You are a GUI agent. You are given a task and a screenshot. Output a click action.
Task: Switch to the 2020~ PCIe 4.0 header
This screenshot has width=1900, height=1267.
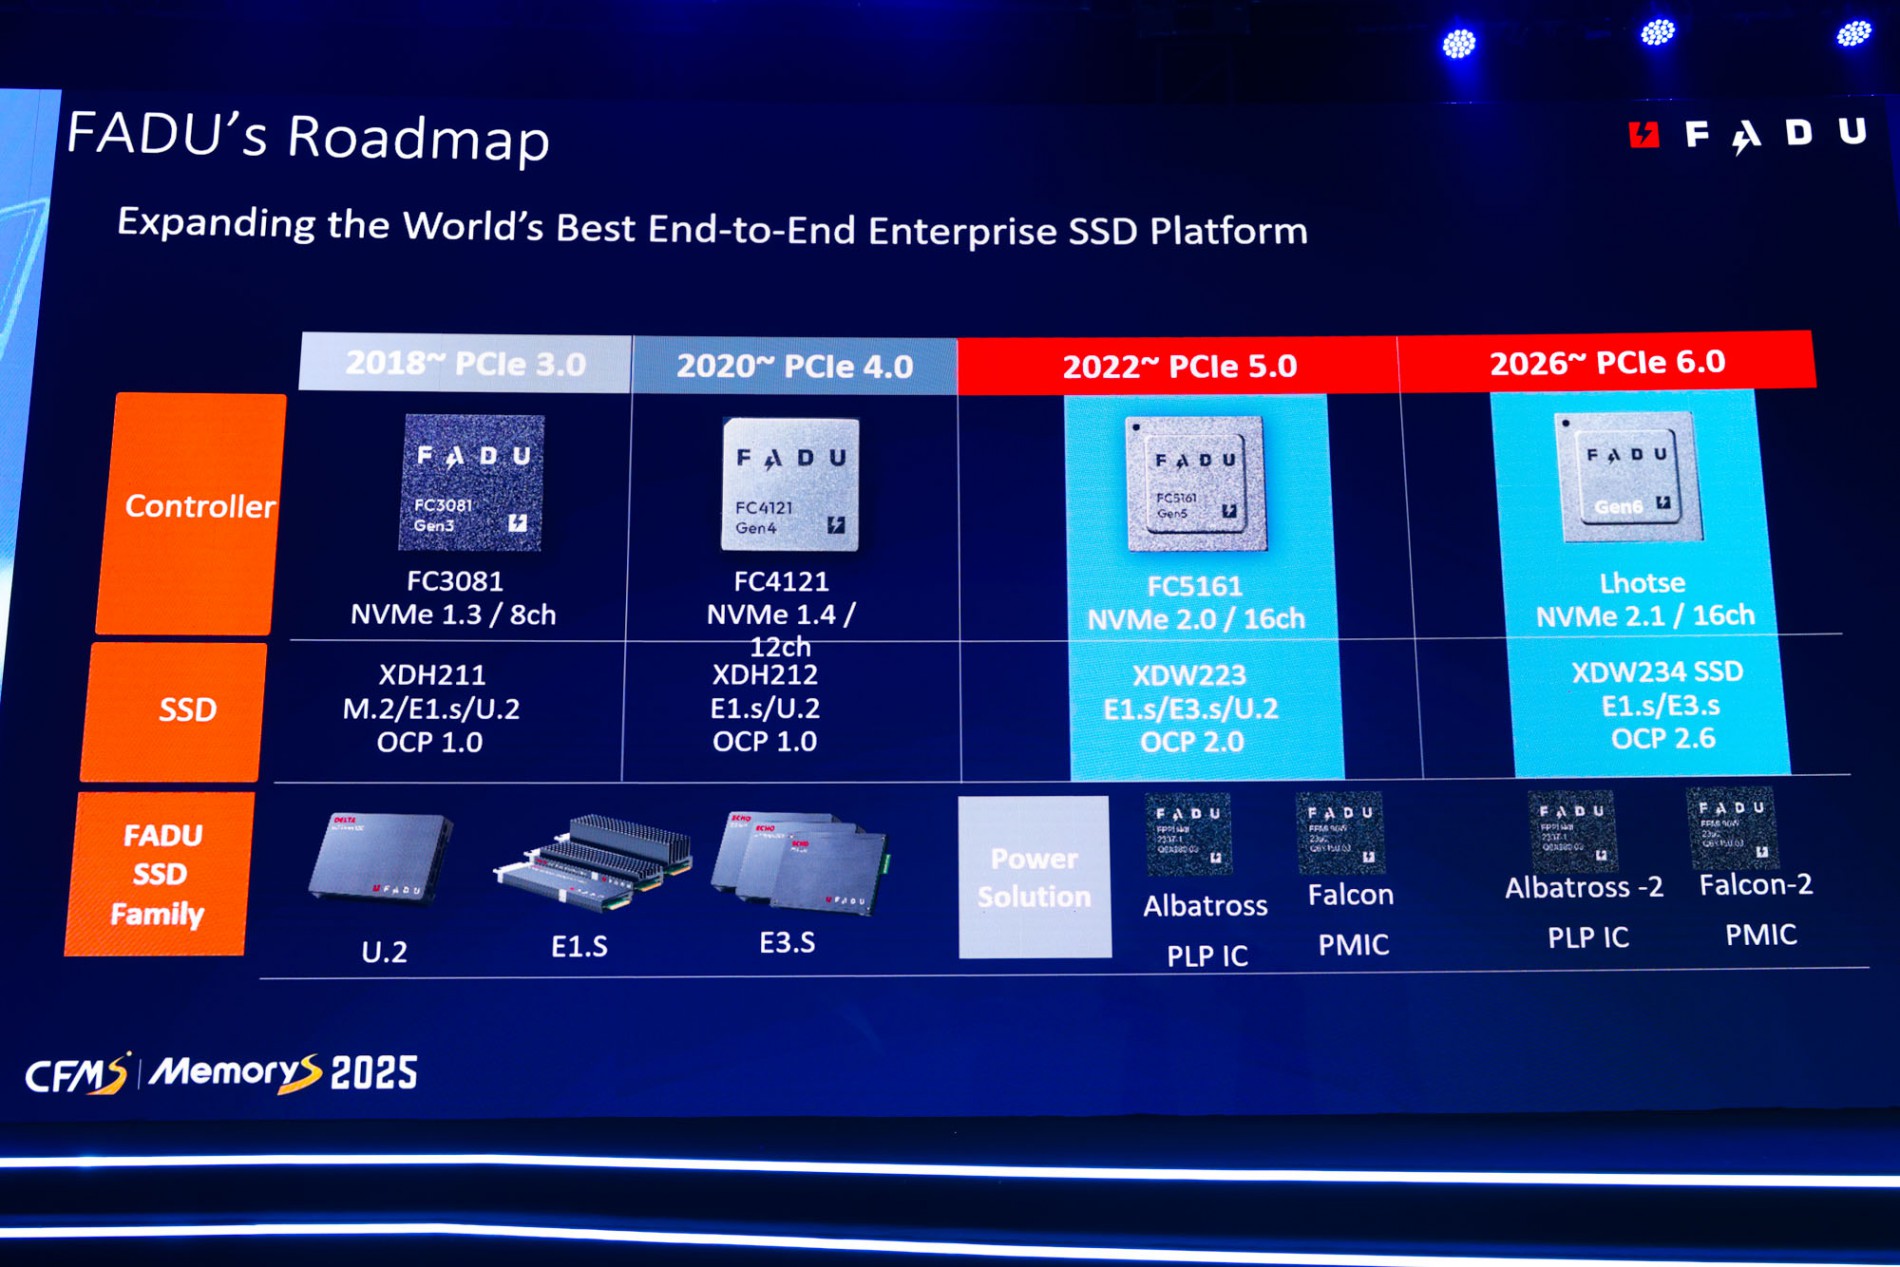coord(794,366)
